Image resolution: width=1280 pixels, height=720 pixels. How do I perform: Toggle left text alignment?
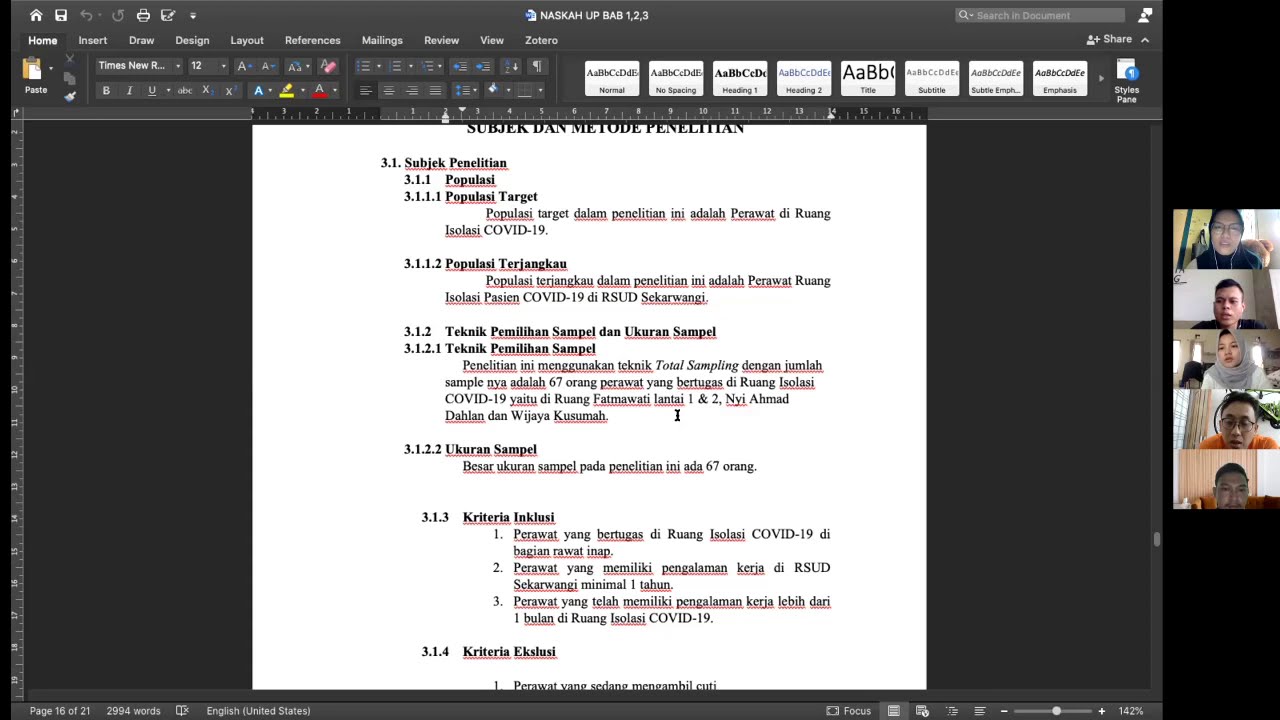coord(365,91)
